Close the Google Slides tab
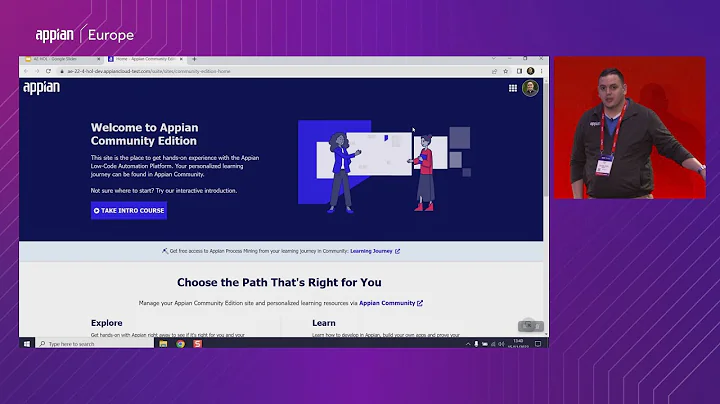The image size is (720, 404). (98, 59)
